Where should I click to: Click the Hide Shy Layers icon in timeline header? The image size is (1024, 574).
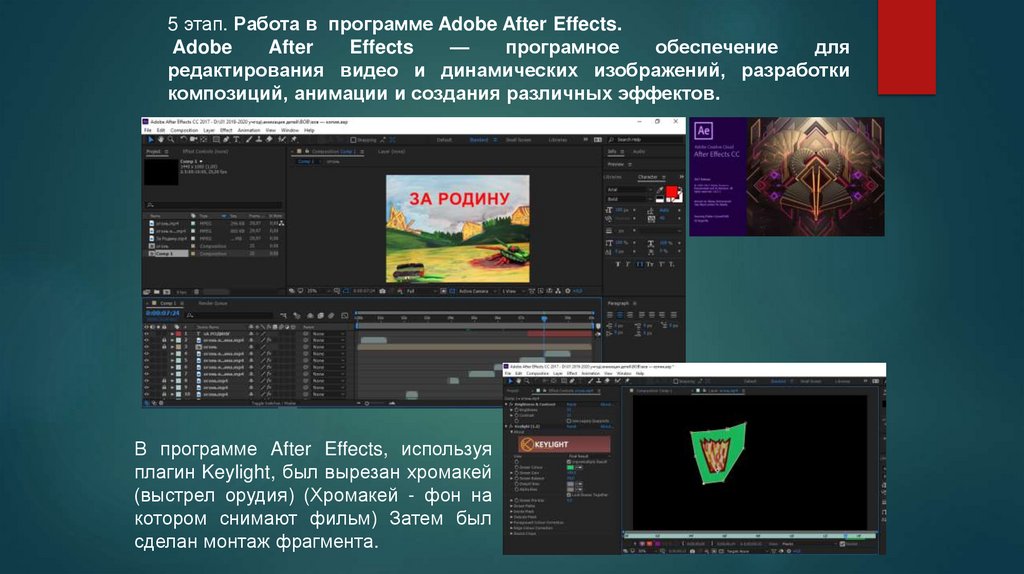tap(310, 315)
